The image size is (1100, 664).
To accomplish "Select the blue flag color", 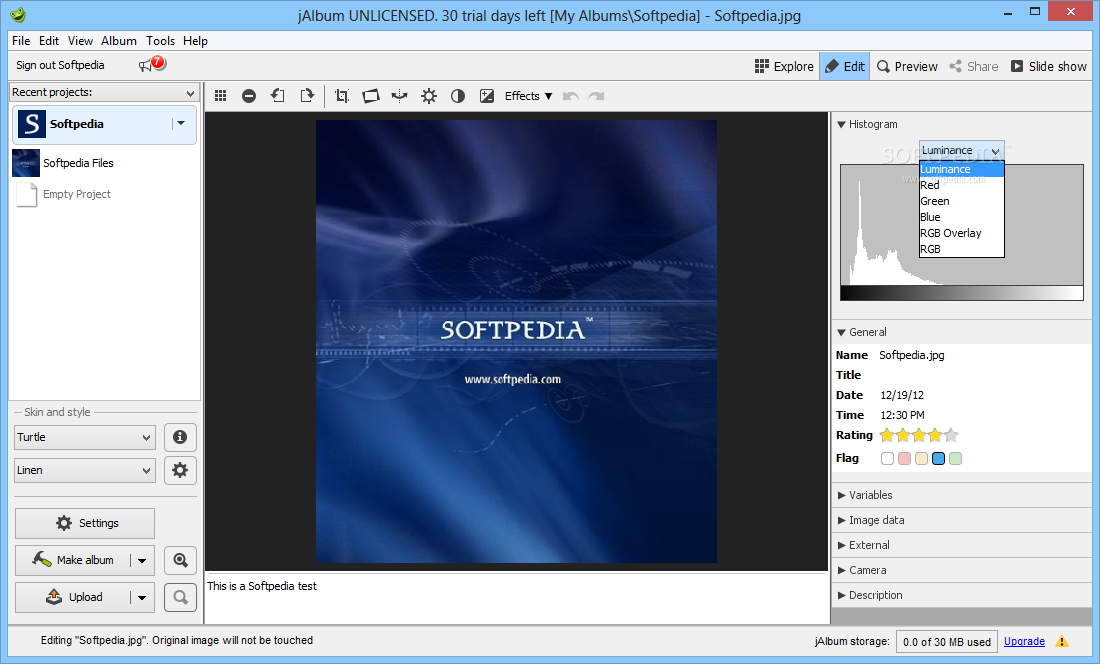I will 938,459.
